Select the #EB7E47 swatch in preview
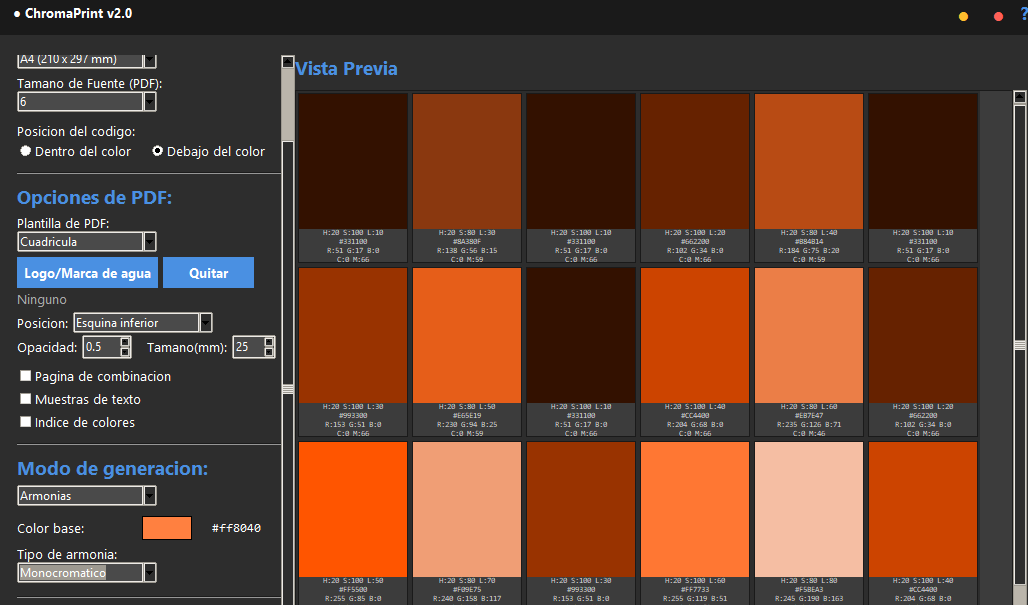Viewport: 1028px width, 605px height. point(808,335)
